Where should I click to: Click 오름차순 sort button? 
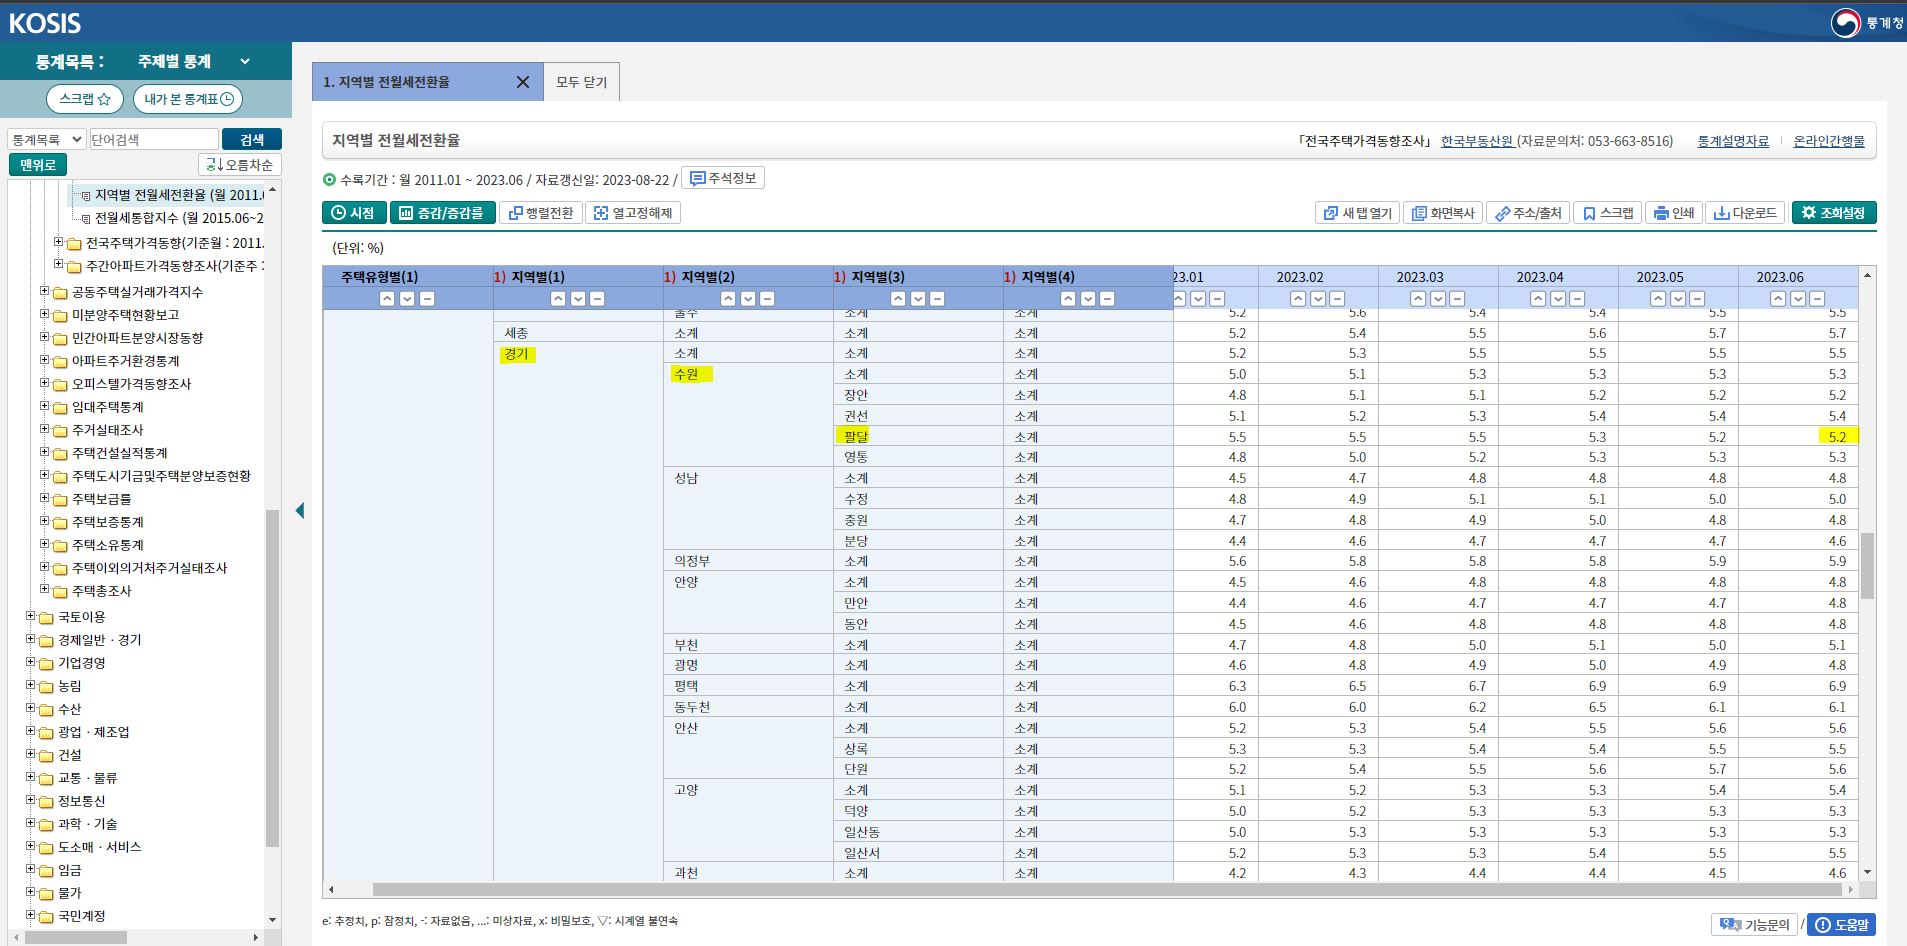(x=240, y=165)
